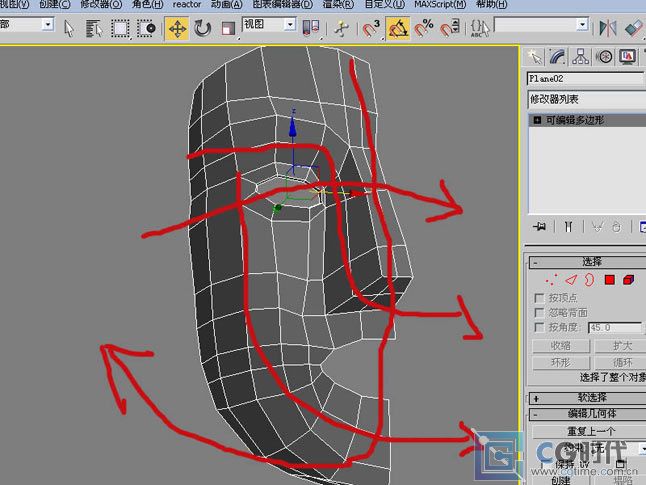The height and width of the screenshot is (485, 646).
Task: Activate the Select and Move tool
Action: 177,28
